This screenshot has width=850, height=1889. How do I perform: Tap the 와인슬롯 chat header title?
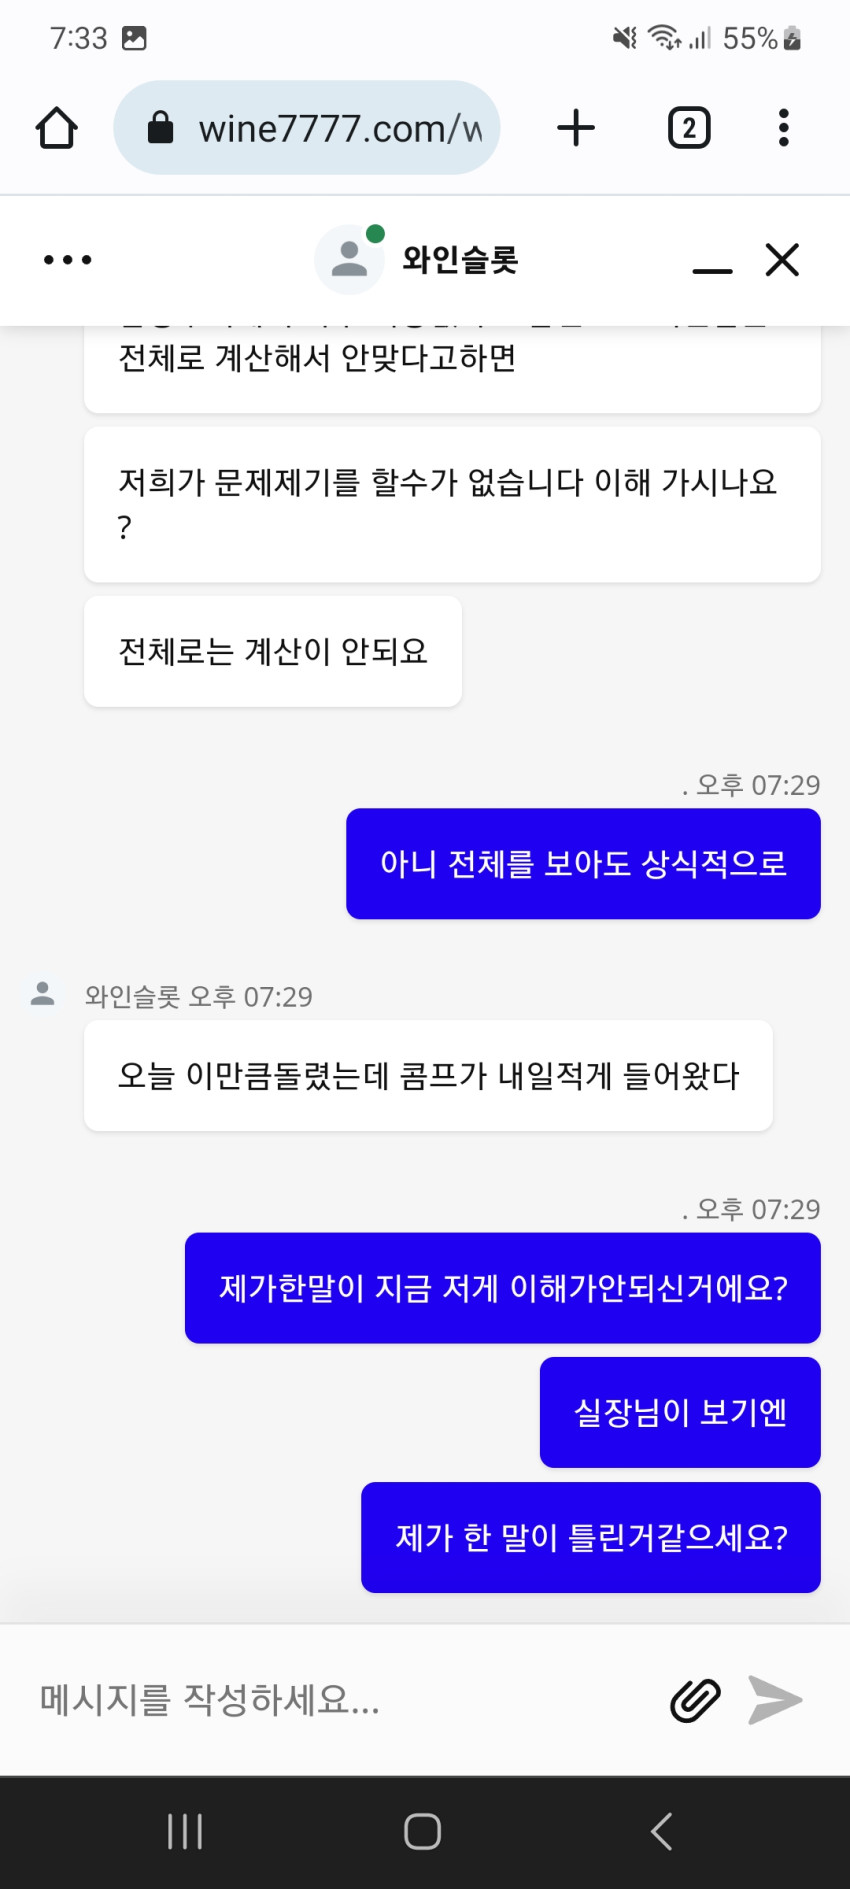click(x=460, y=260)
